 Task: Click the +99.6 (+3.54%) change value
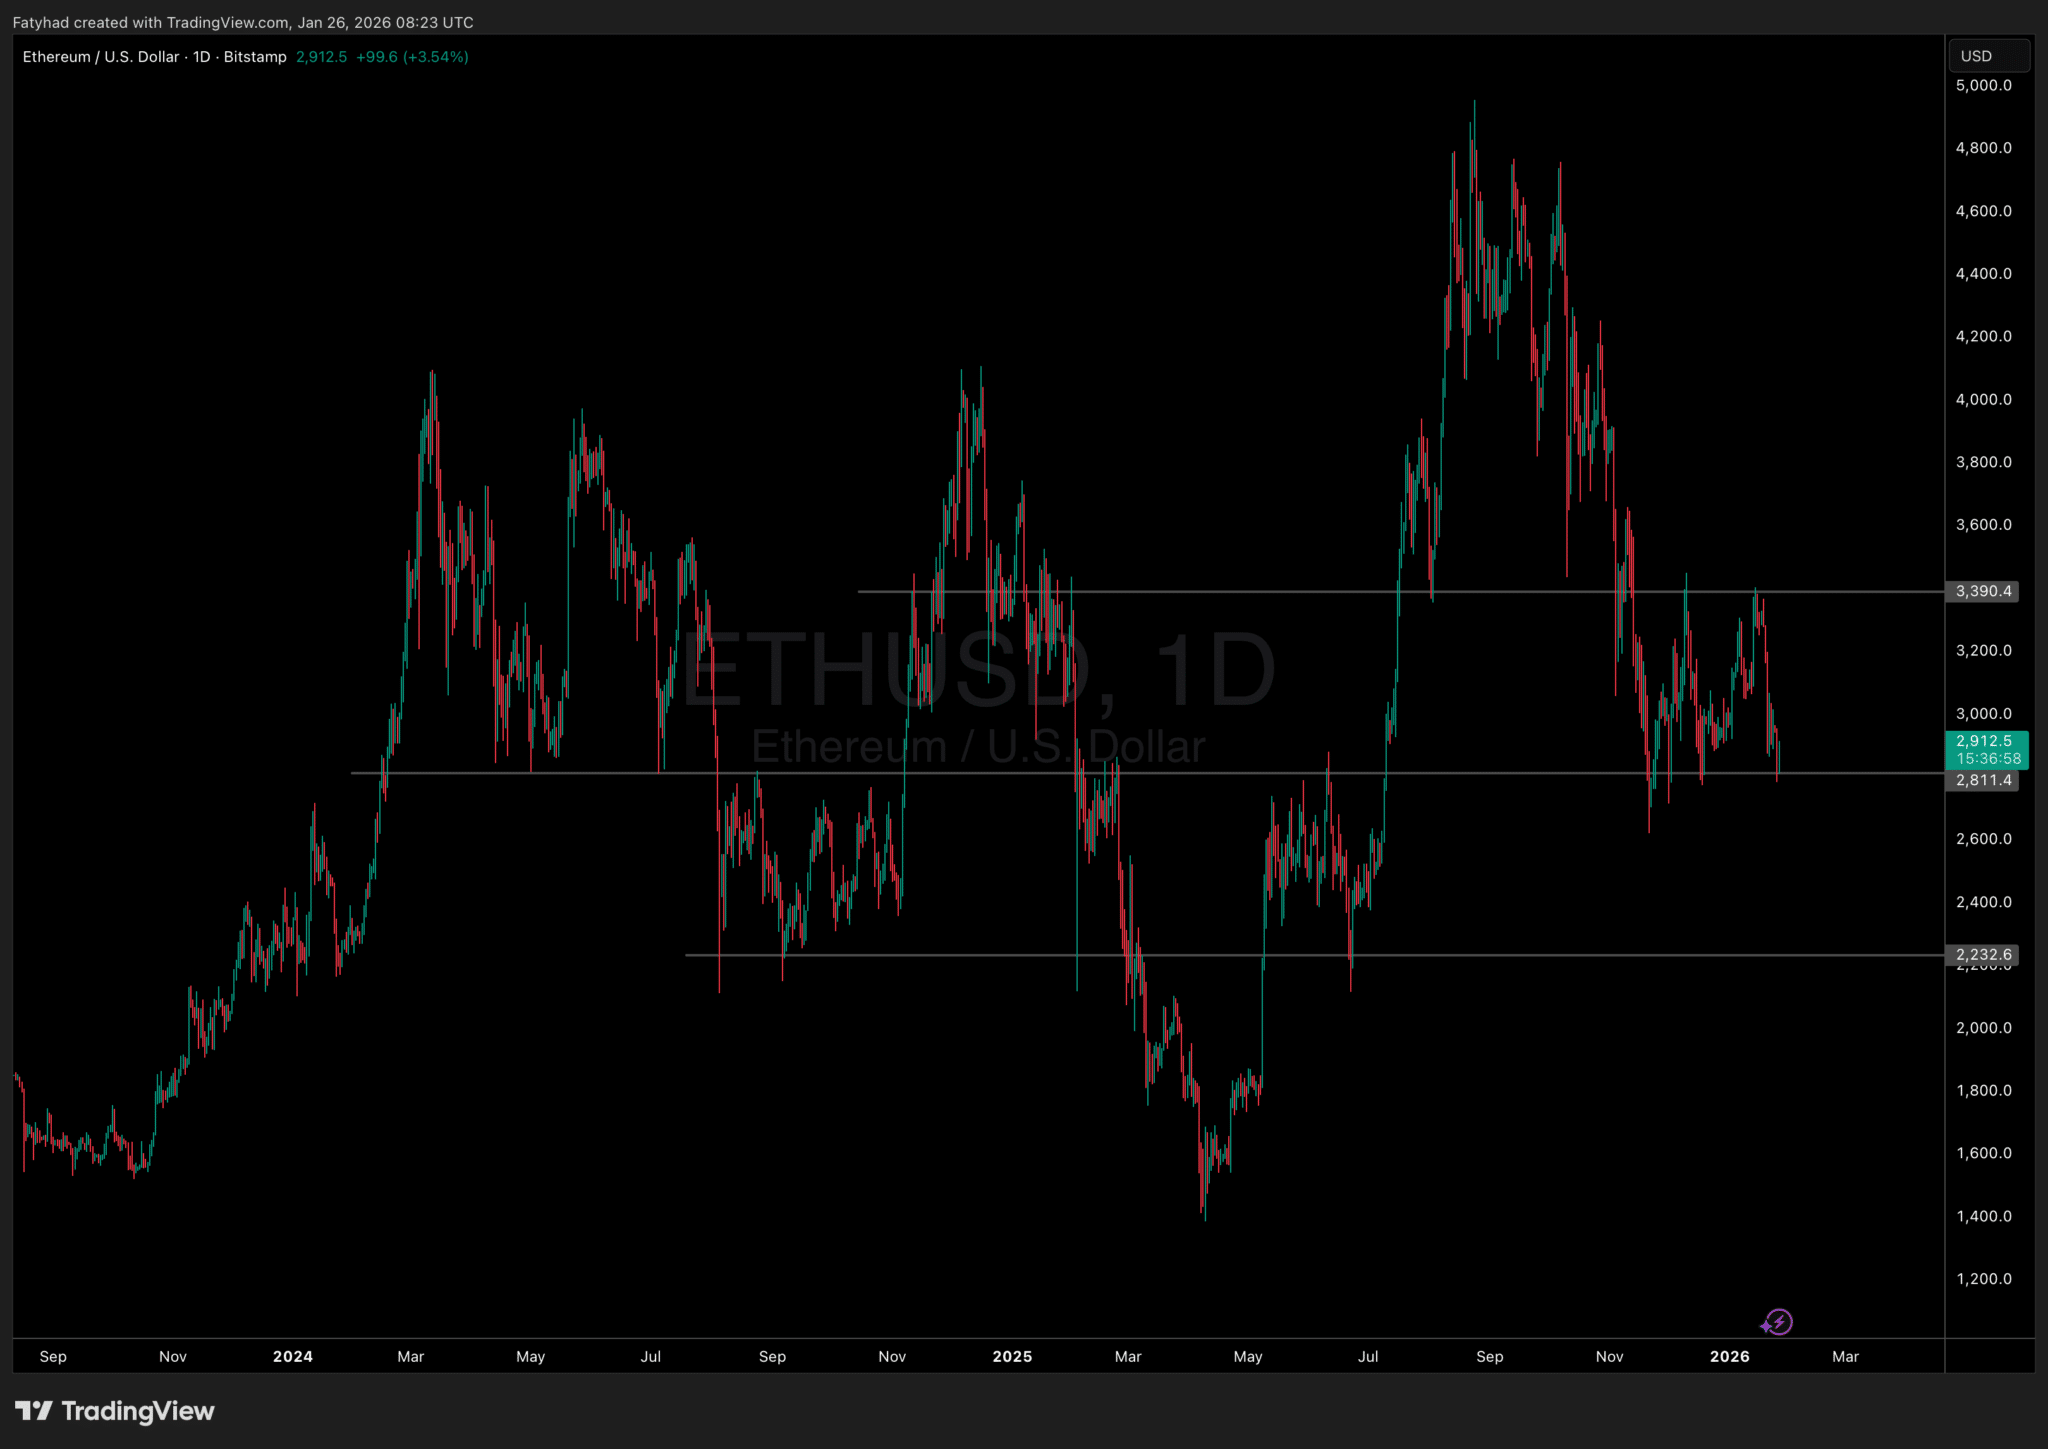[412, 57]
